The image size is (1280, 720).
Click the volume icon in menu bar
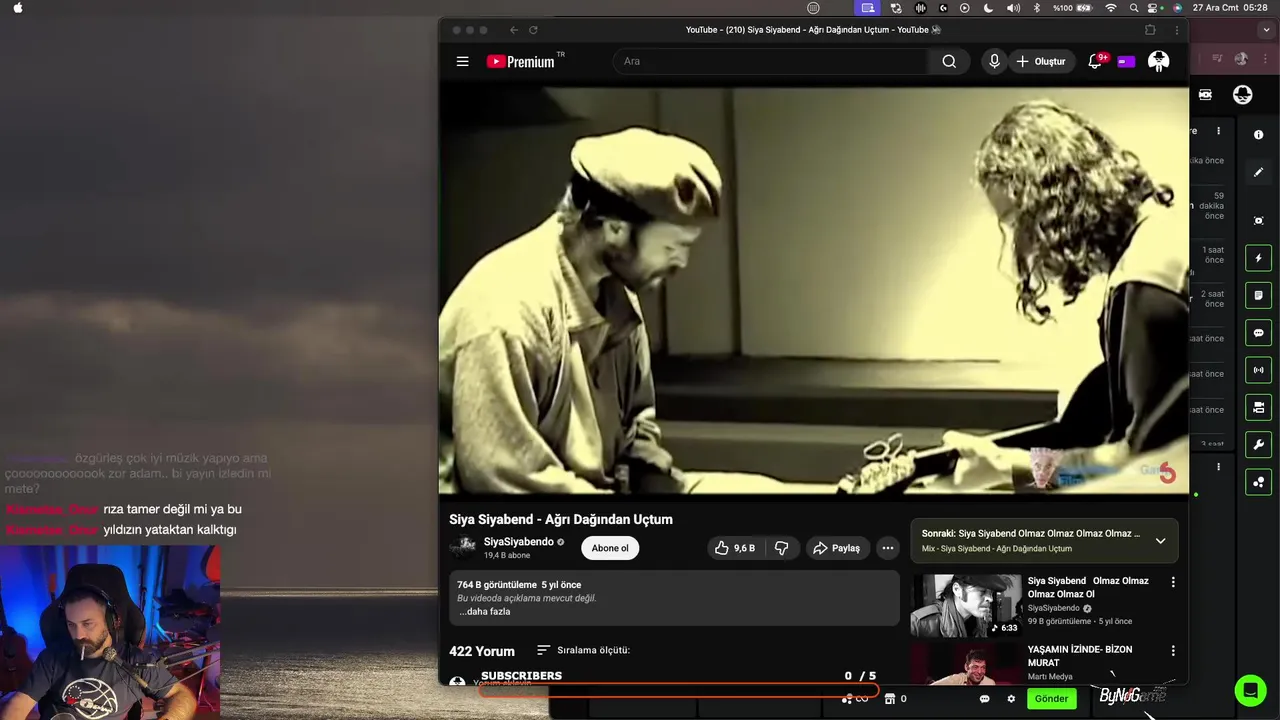(x=1013, y=8)
